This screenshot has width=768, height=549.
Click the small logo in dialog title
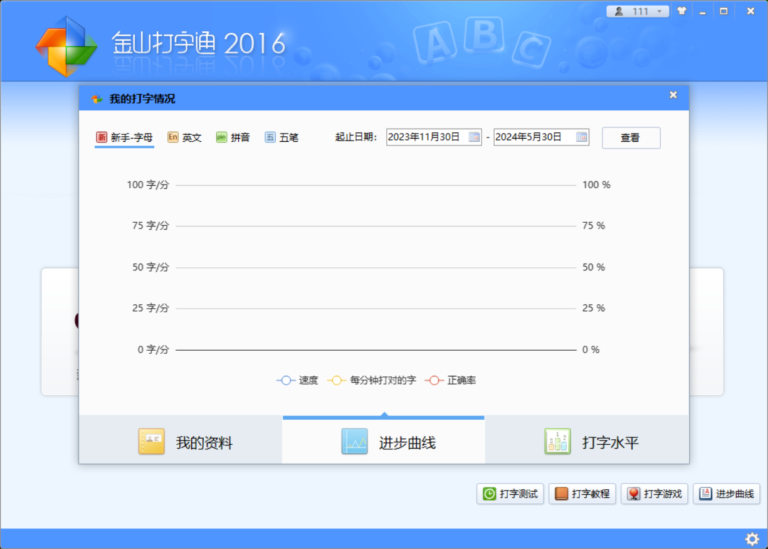97,99
